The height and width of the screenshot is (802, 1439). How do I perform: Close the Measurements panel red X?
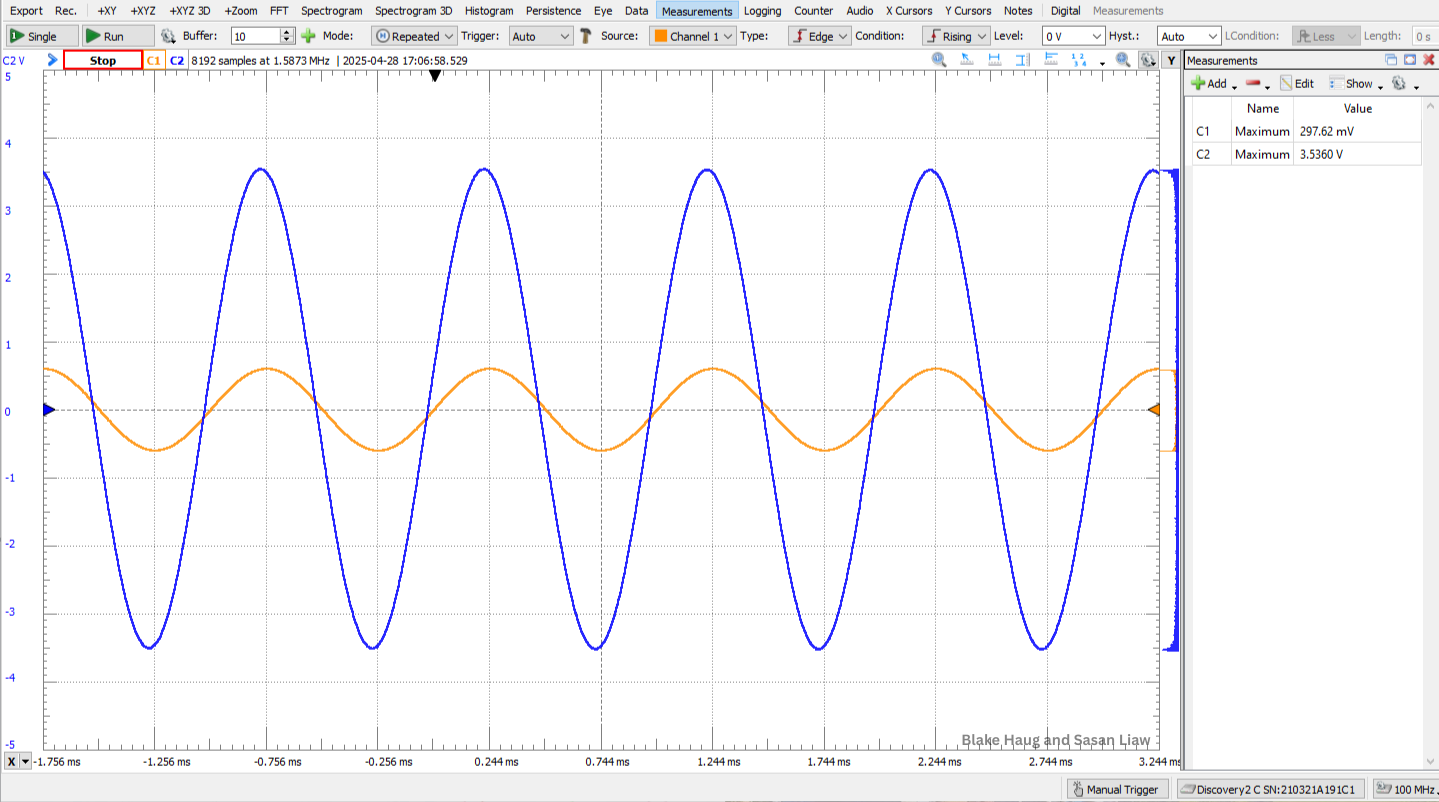(1428, 60)
